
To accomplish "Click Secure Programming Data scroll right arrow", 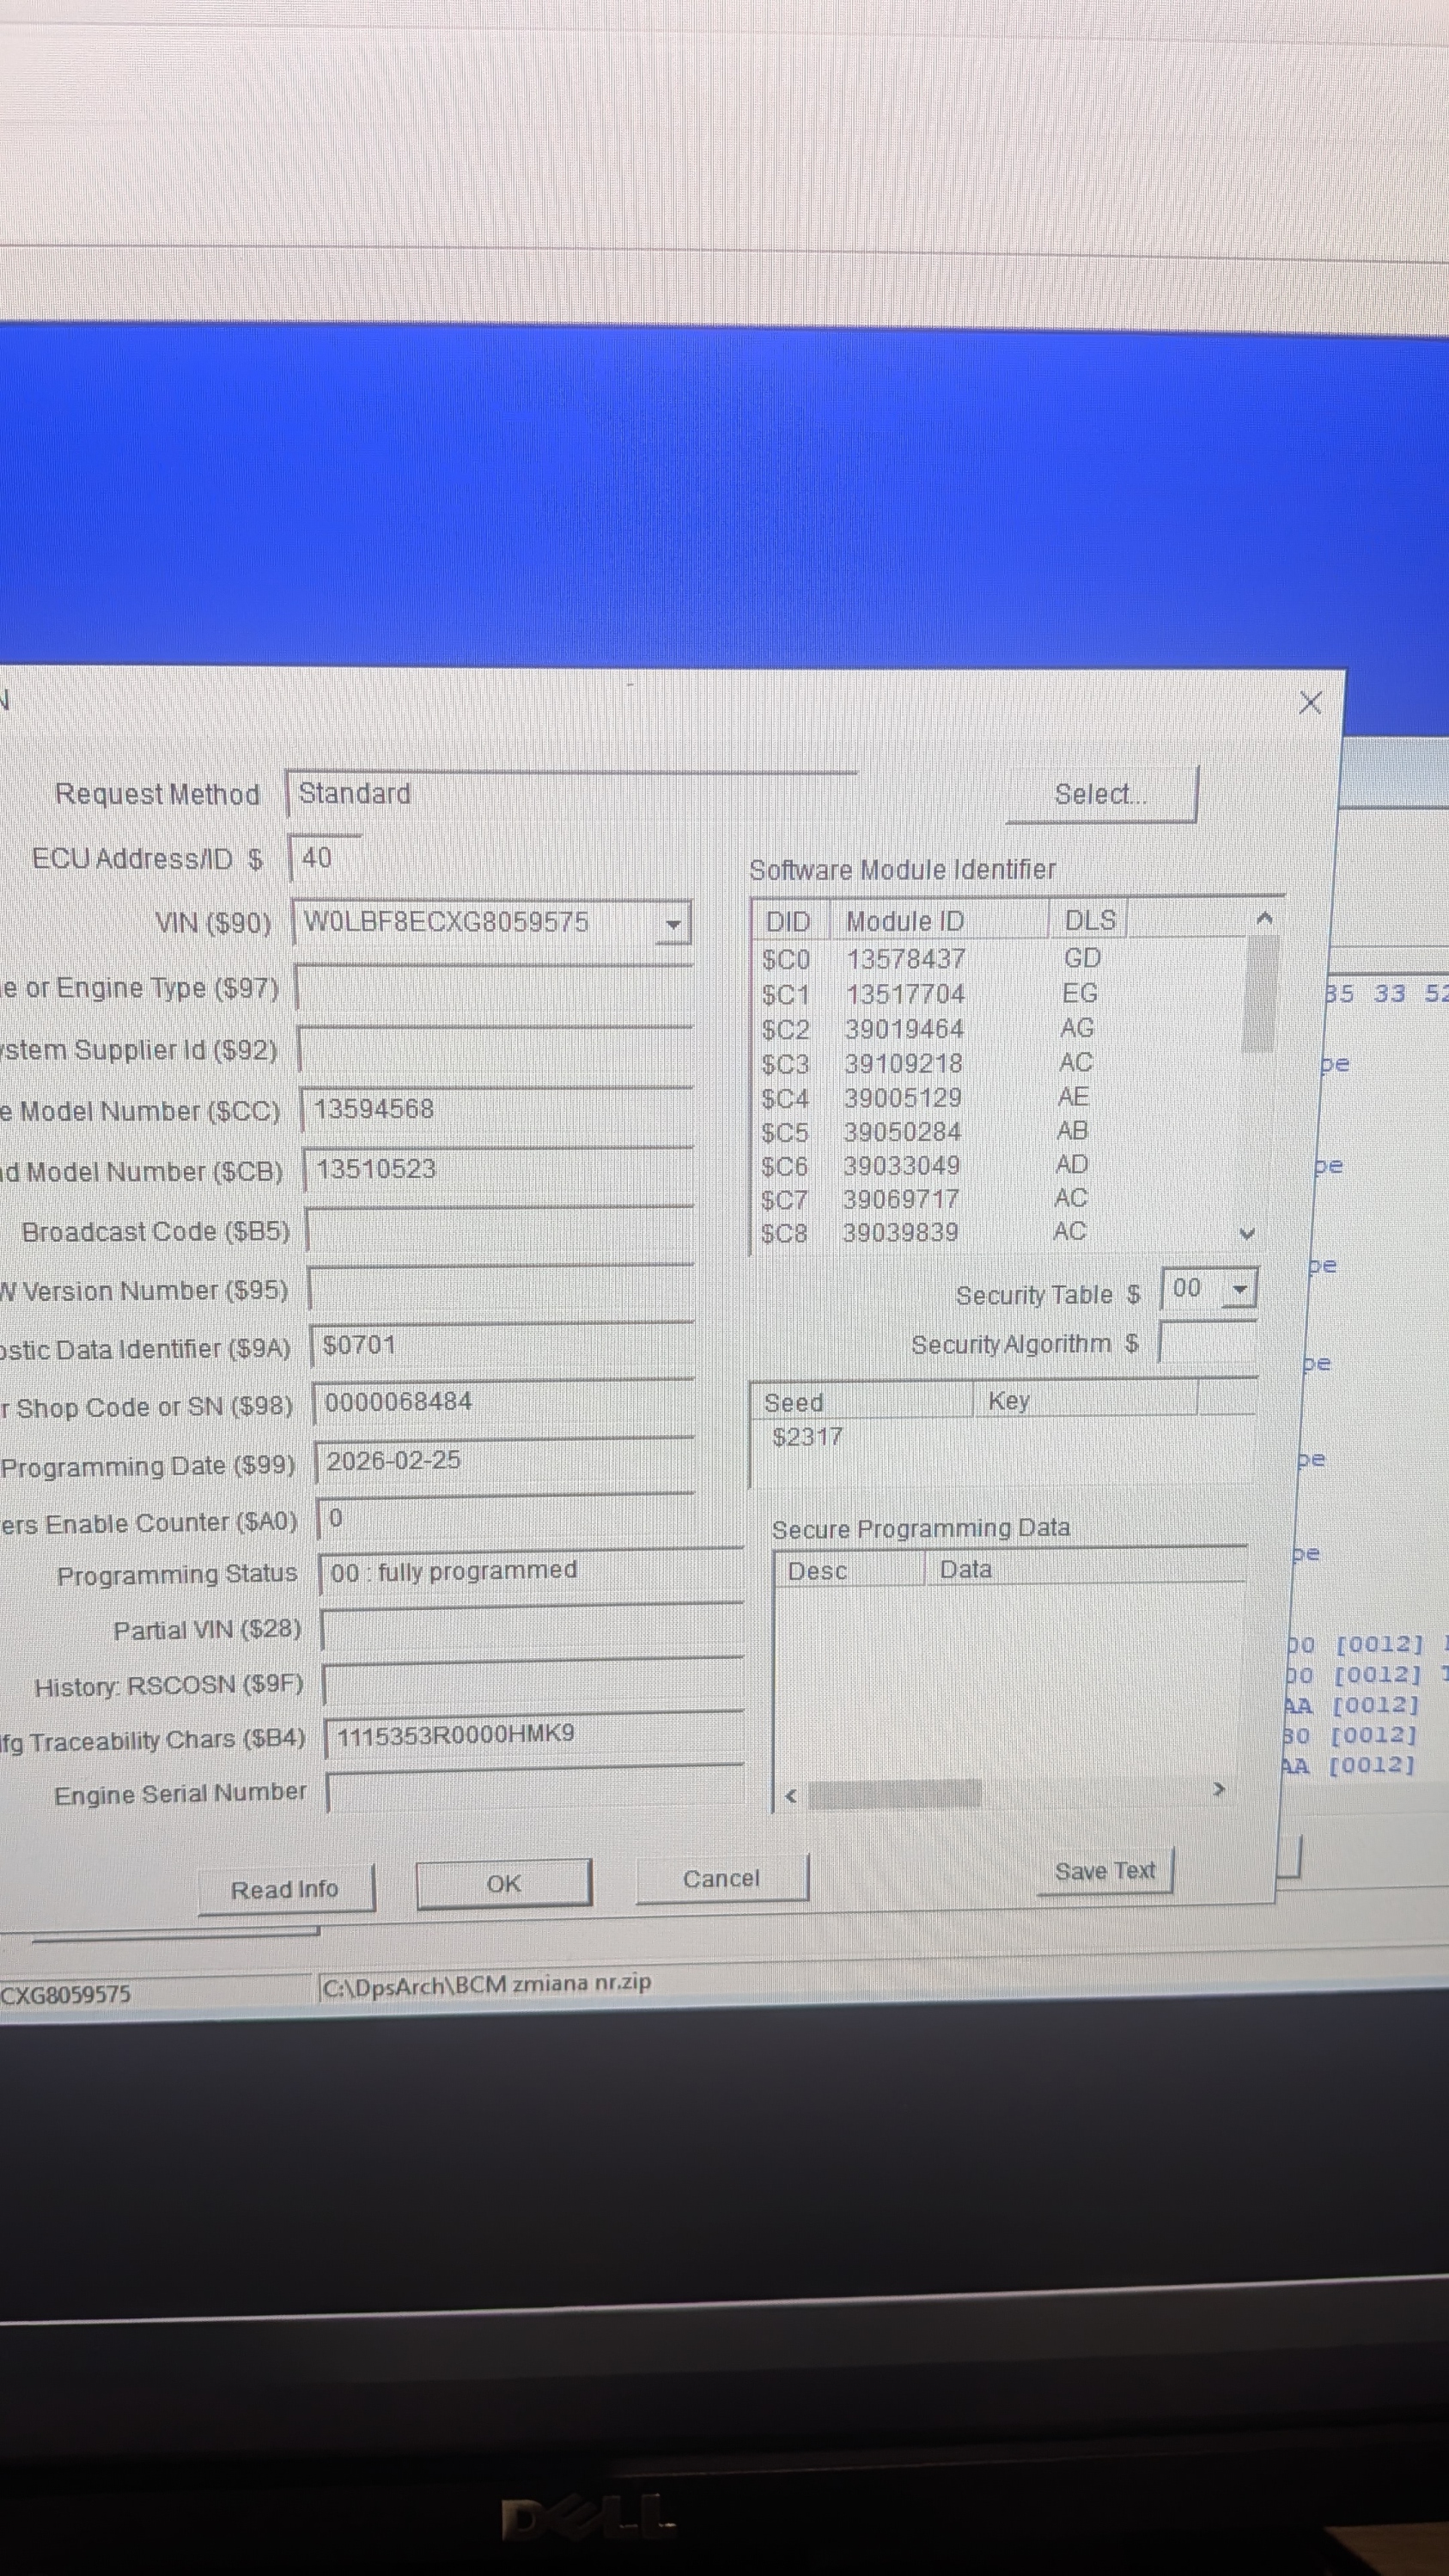I will [1218, 1789].
